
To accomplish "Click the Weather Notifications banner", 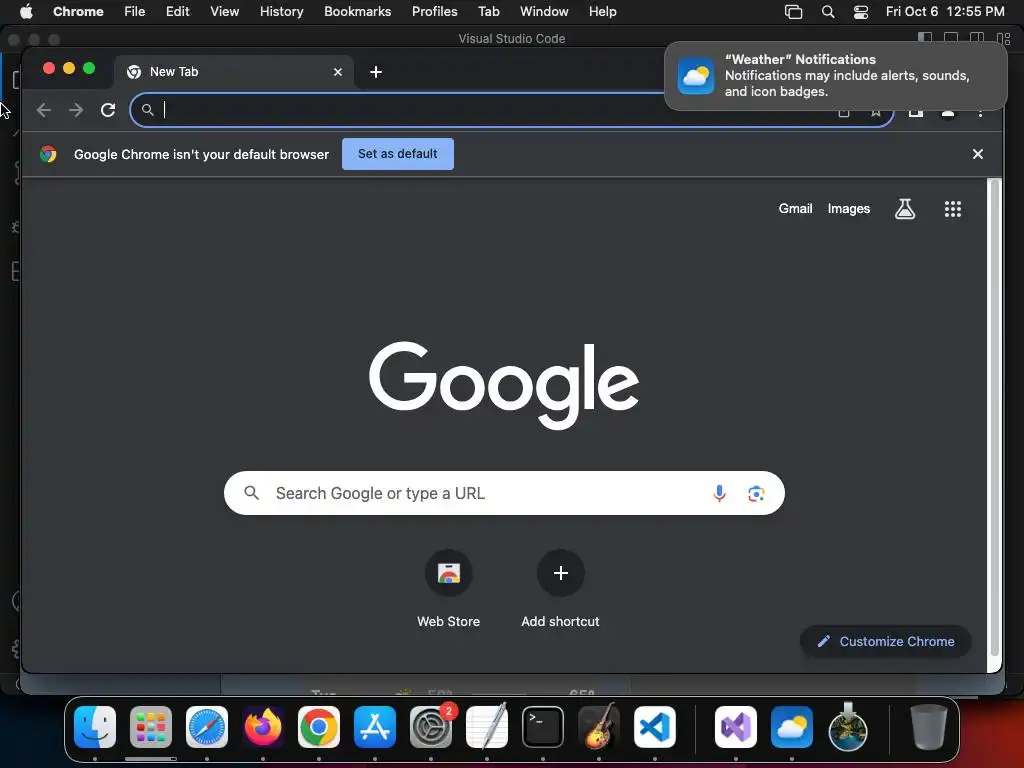I will (x=835, y=76).
